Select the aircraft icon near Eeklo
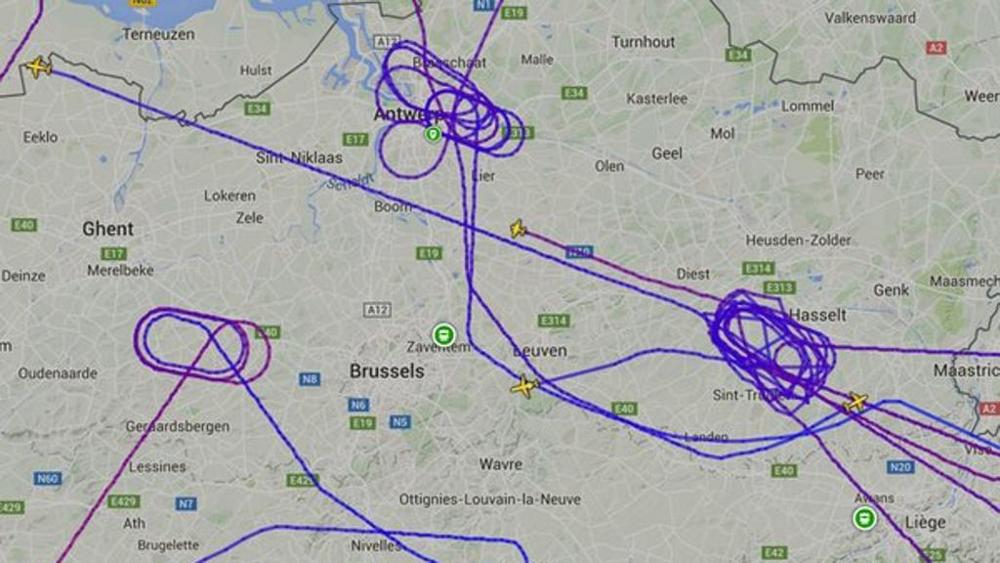 pyautogui.click(x=39, y=66)
